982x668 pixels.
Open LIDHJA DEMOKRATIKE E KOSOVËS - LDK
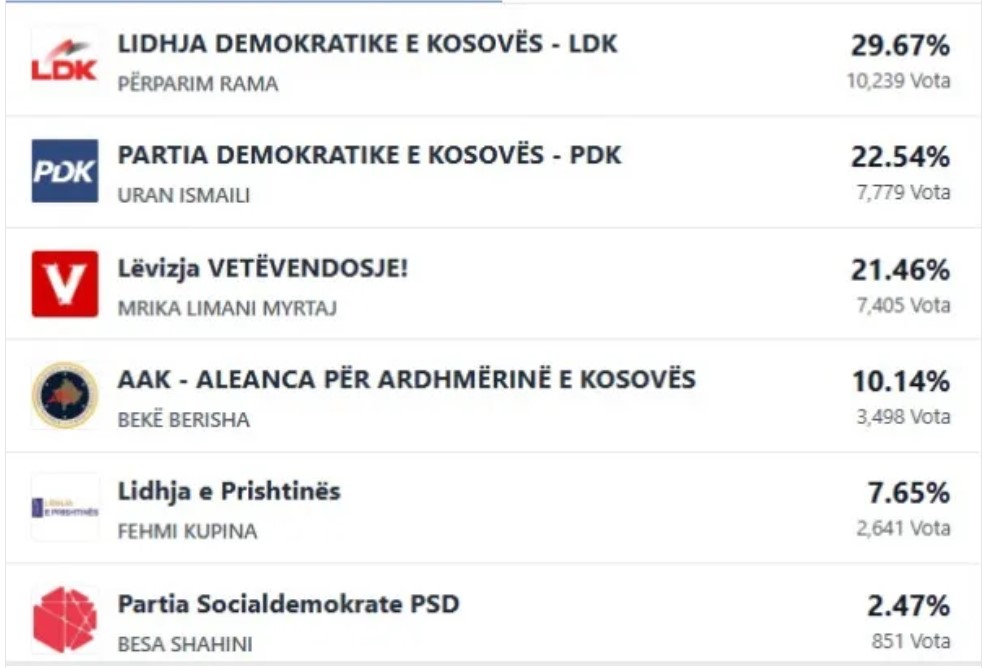367,44
